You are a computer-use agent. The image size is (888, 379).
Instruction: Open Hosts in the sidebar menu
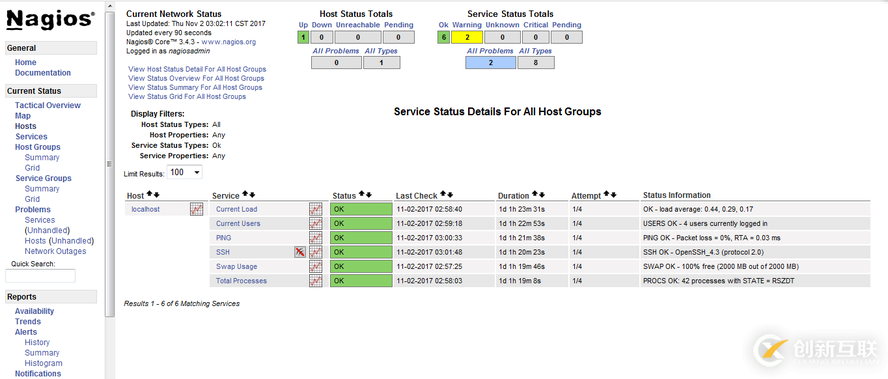click(x=25, y=126)
